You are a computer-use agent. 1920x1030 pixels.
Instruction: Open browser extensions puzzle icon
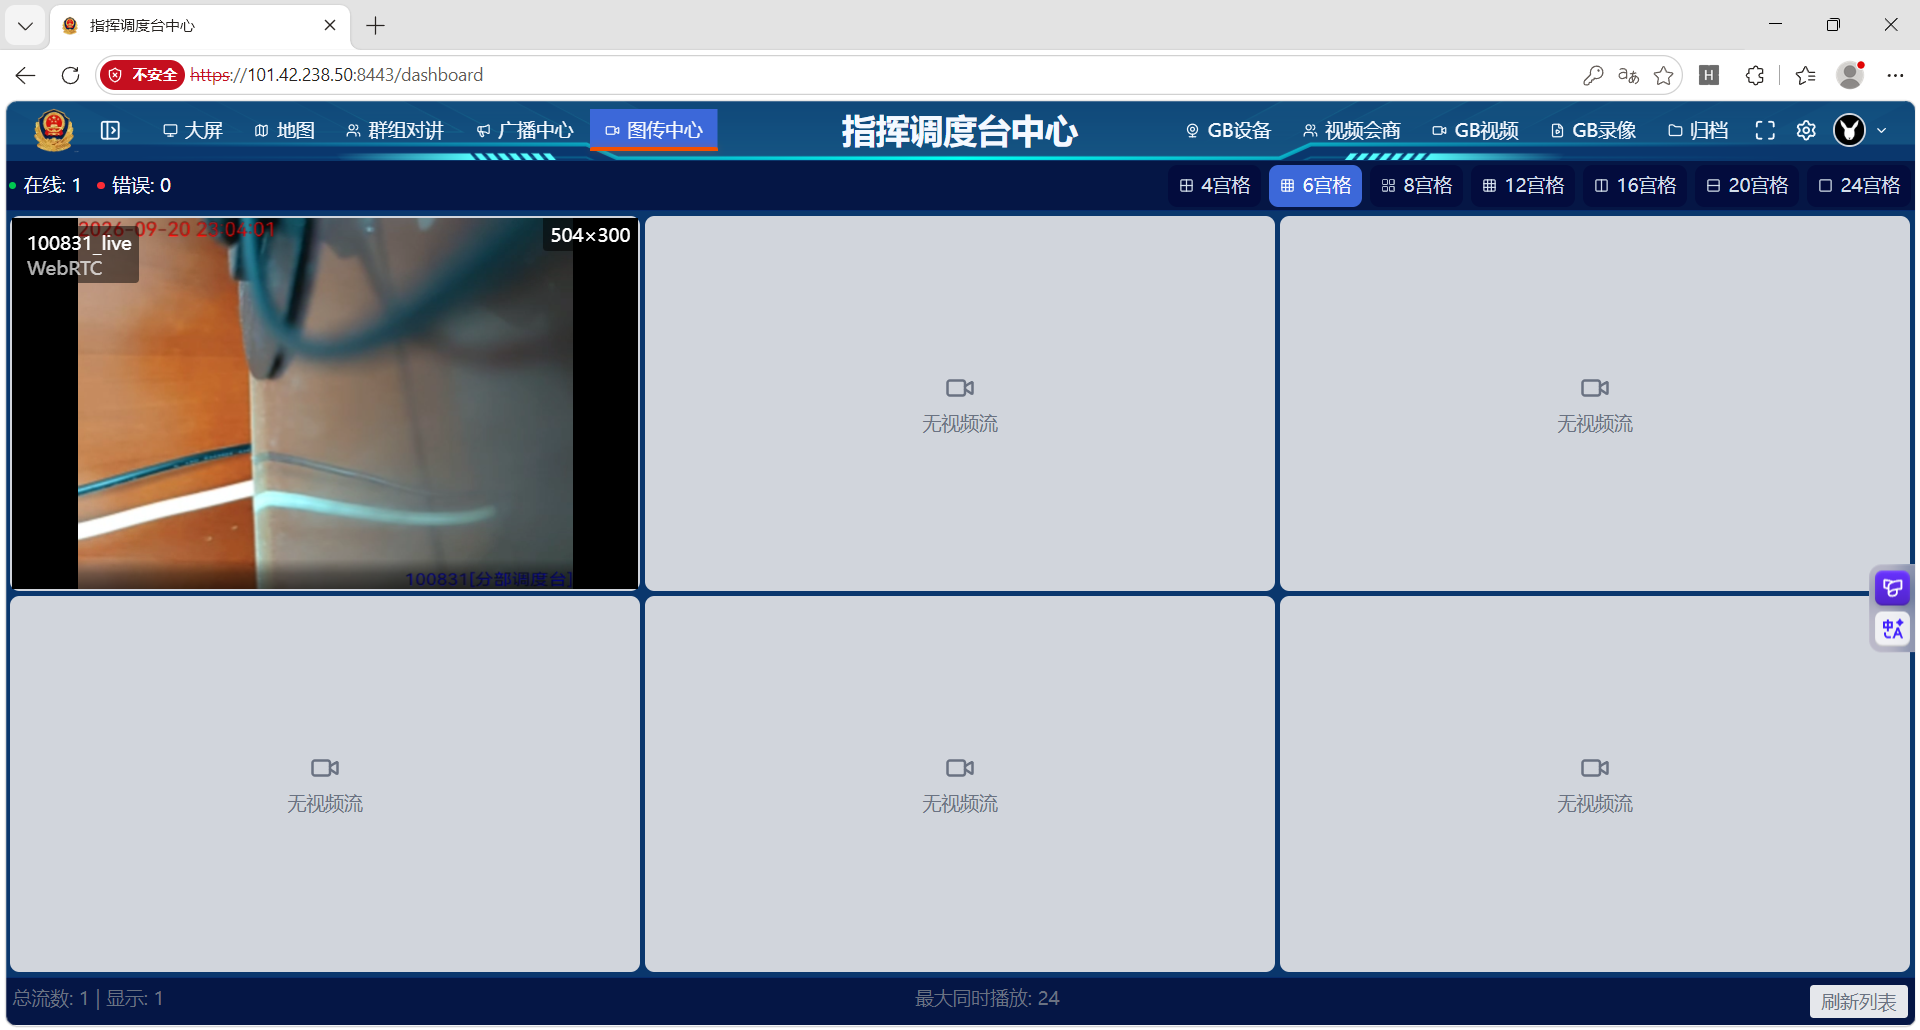coord(1755,75)
